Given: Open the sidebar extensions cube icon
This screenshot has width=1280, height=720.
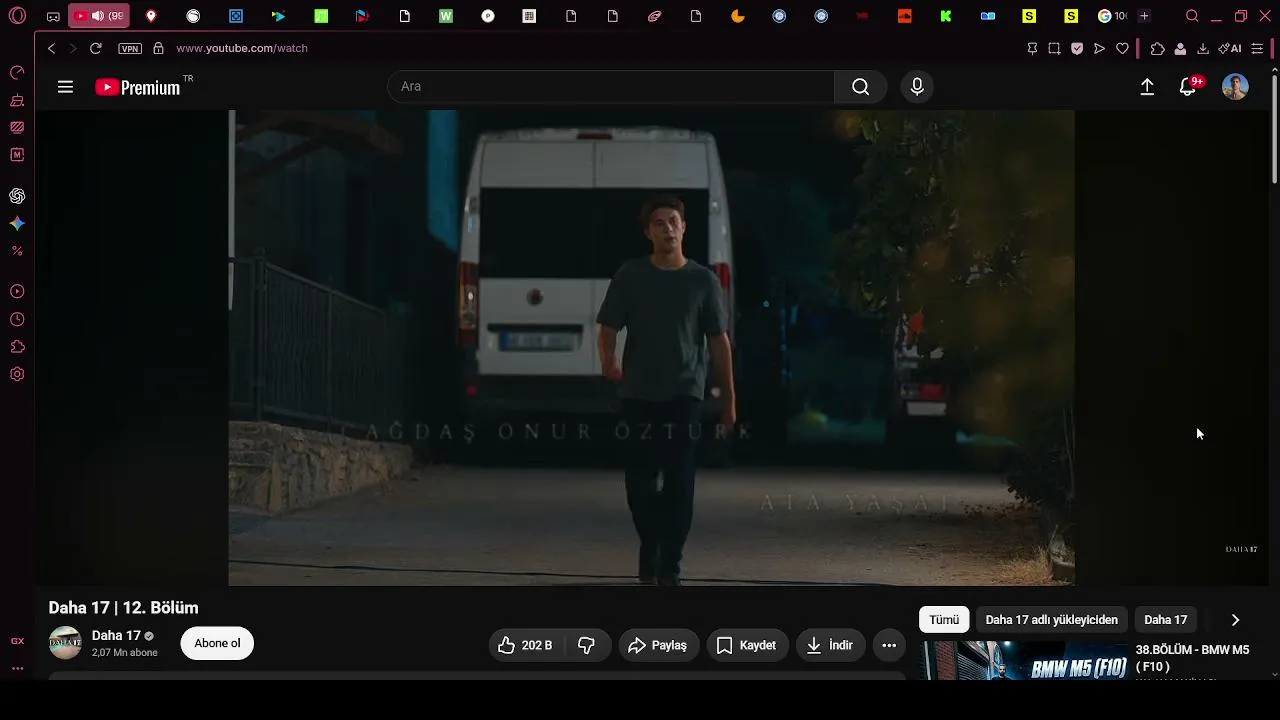Looking at the screenshot, I should tap(17, 347).
